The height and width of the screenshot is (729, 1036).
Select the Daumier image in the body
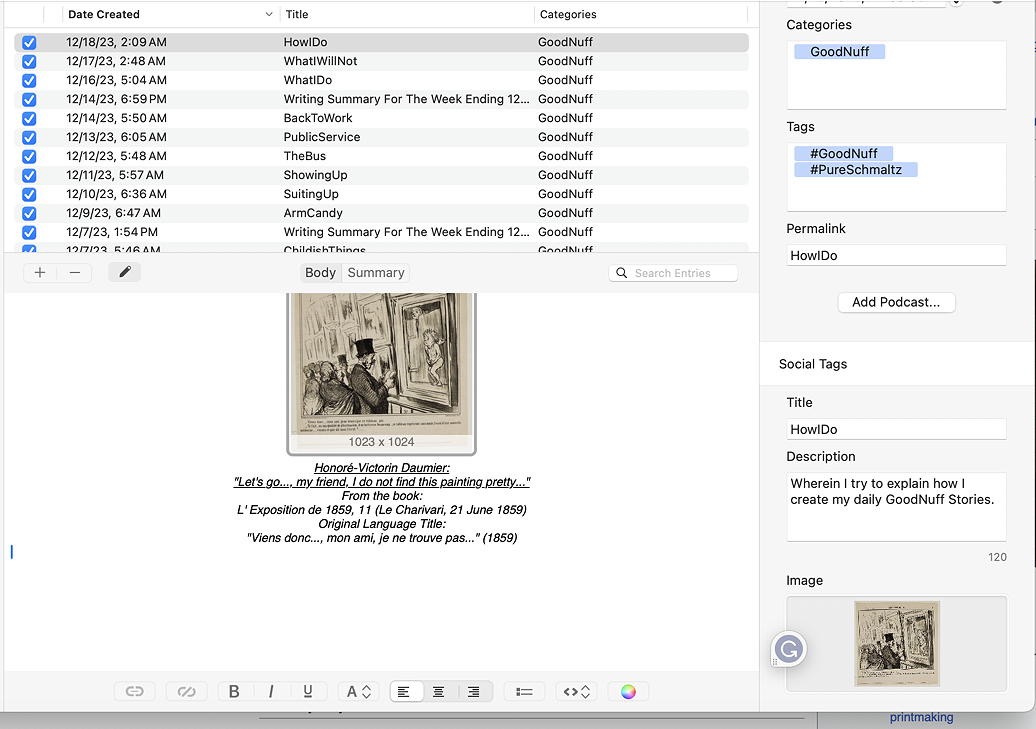coord(381,373)
